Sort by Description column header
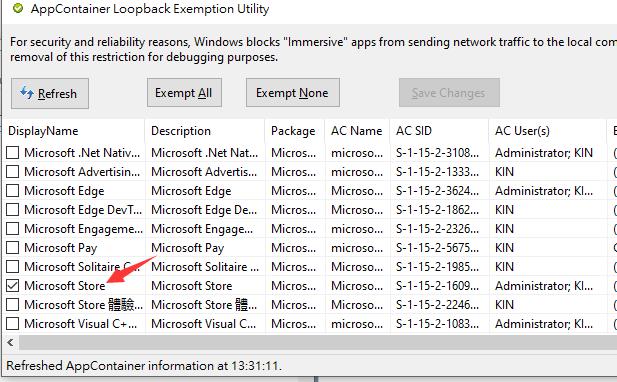This screenshot has height=382, width=617. pos(205,131)
